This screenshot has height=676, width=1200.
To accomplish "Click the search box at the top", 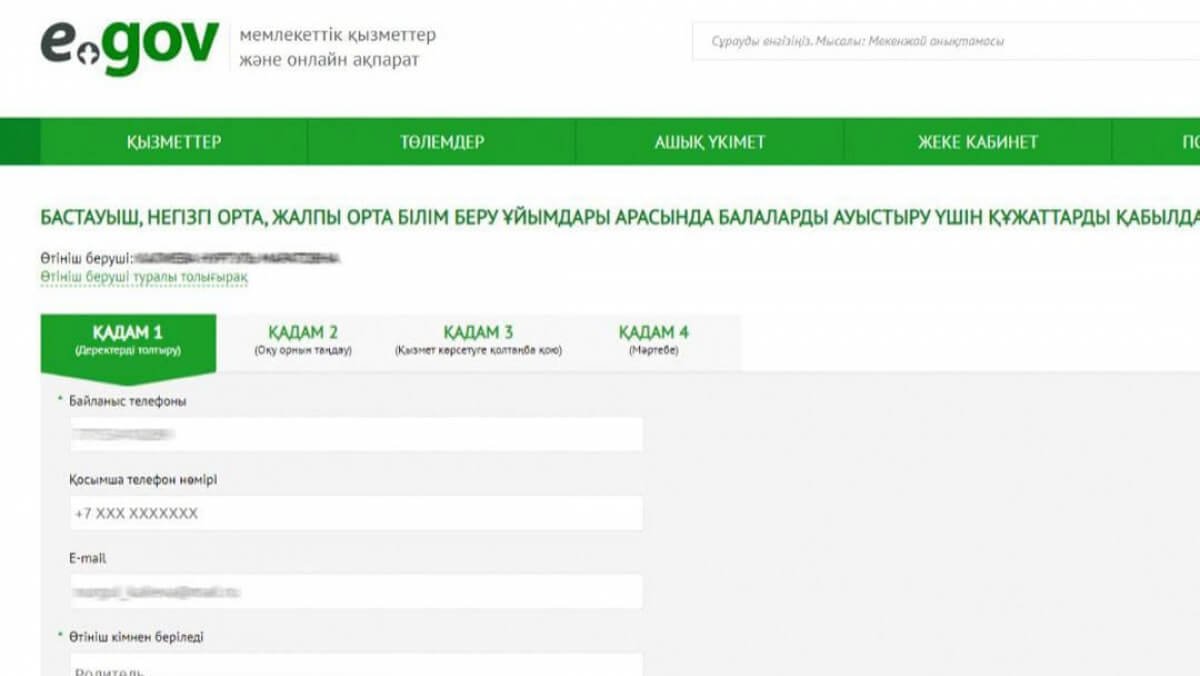I will [x=940, y=42].
